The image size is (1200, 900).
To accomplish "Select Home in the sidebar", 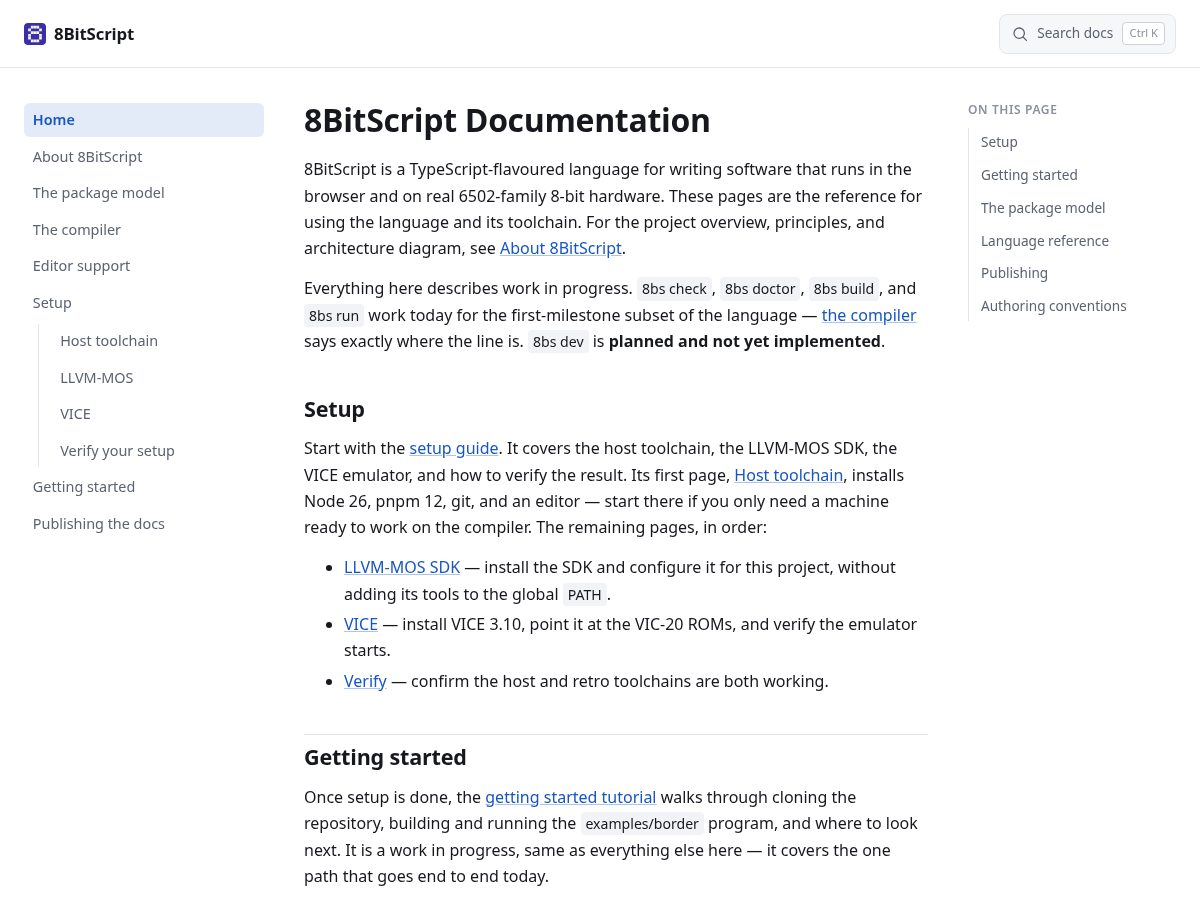I will coord(144,120).
